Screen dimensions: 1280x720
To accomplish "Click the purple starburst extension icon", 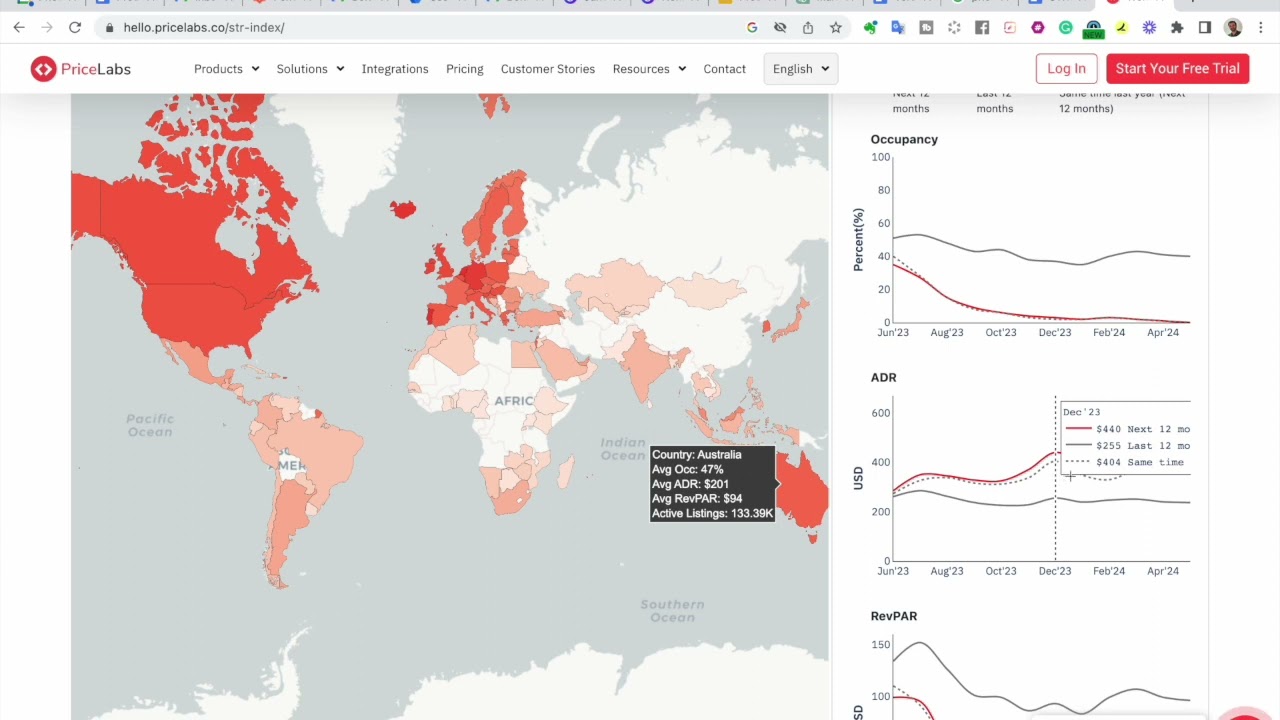I will pyautogui.click(x=1150, y=27).
